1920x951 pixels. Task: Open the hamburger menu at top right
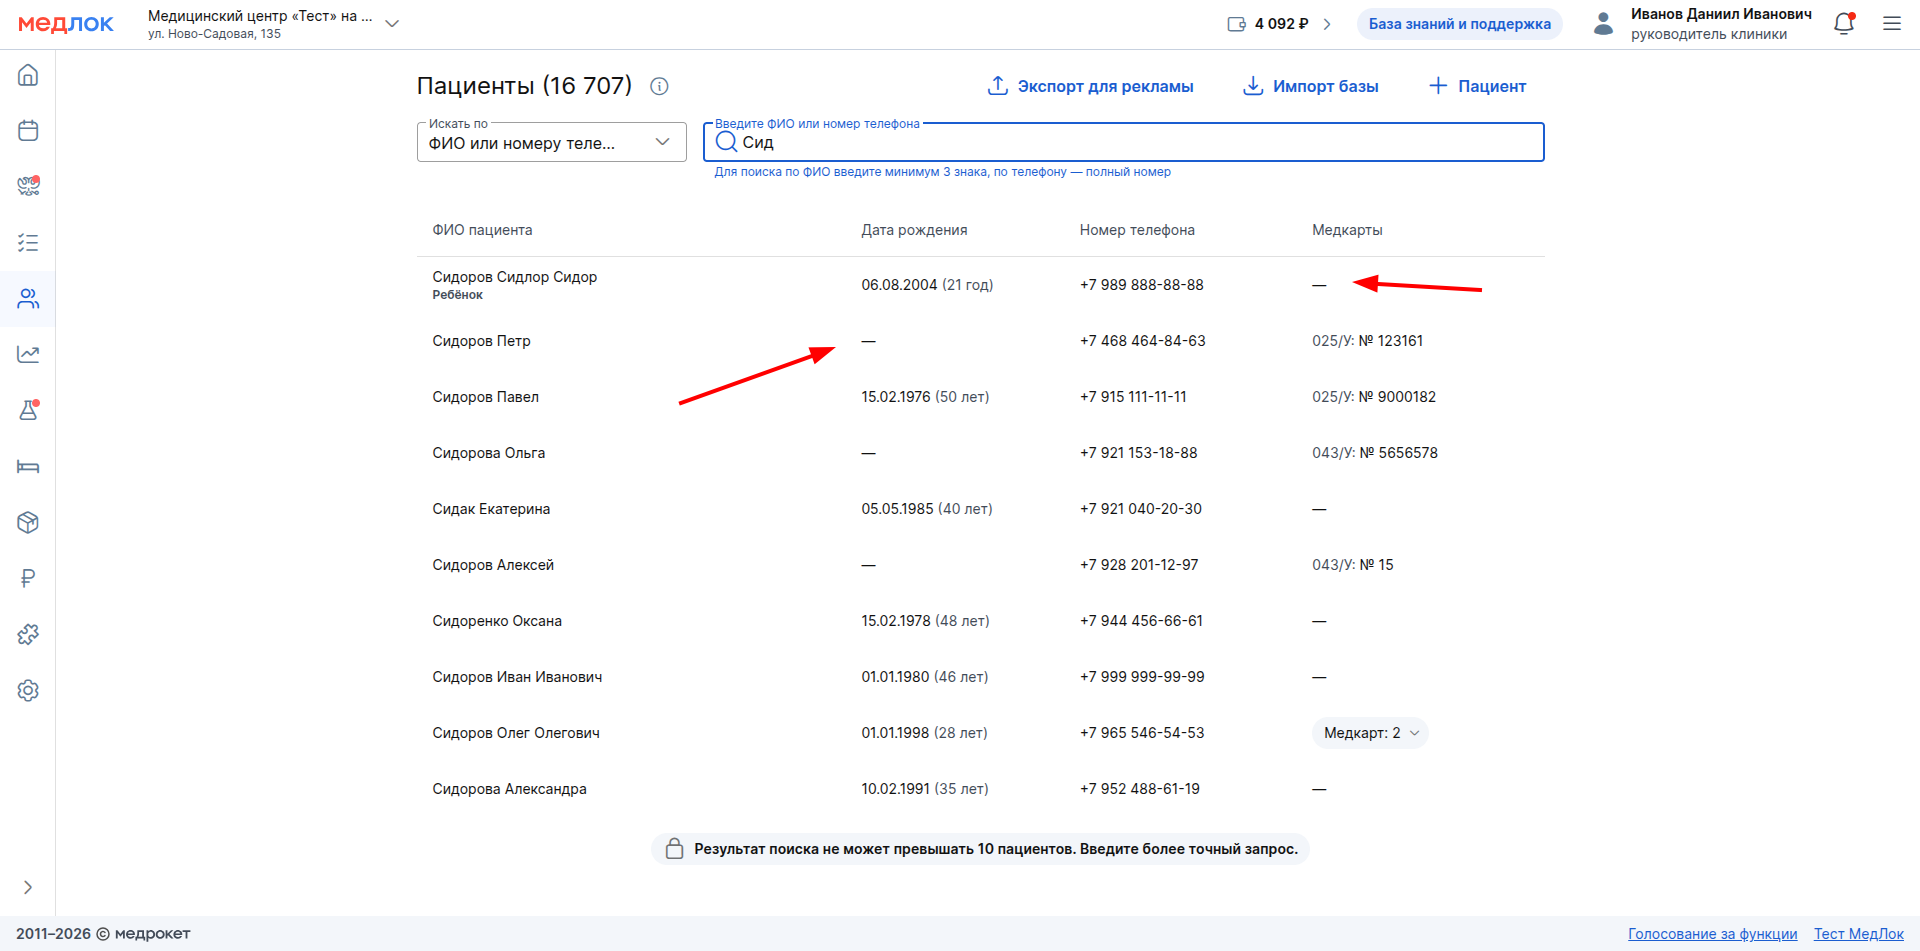[x=1892, y=24]
